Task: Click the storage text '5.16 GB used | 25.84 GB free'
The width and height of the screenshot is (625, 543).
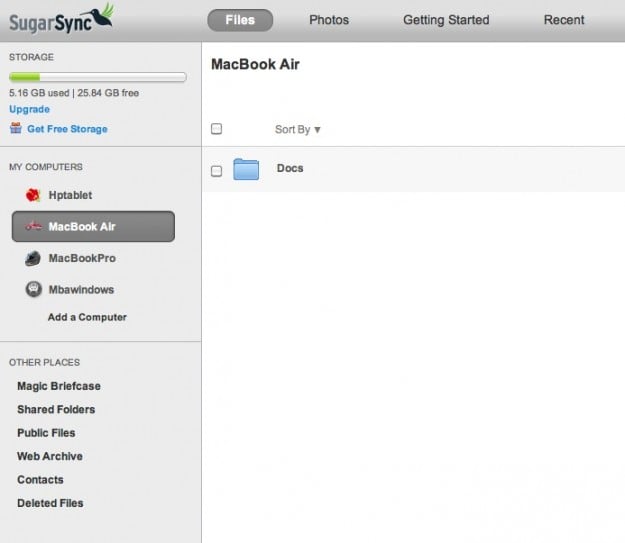Action: (74, 93)
